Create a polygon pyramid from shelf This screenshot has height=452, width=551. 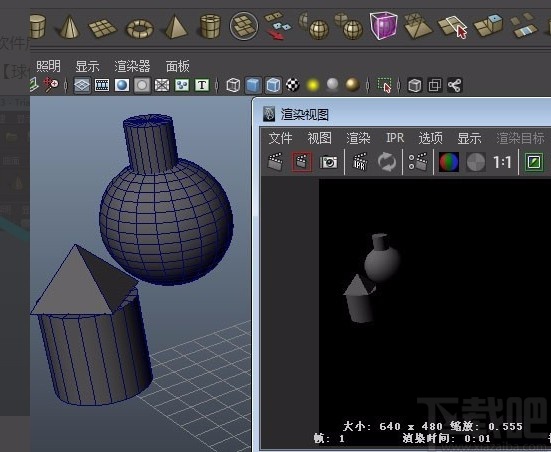pos(175,27)
